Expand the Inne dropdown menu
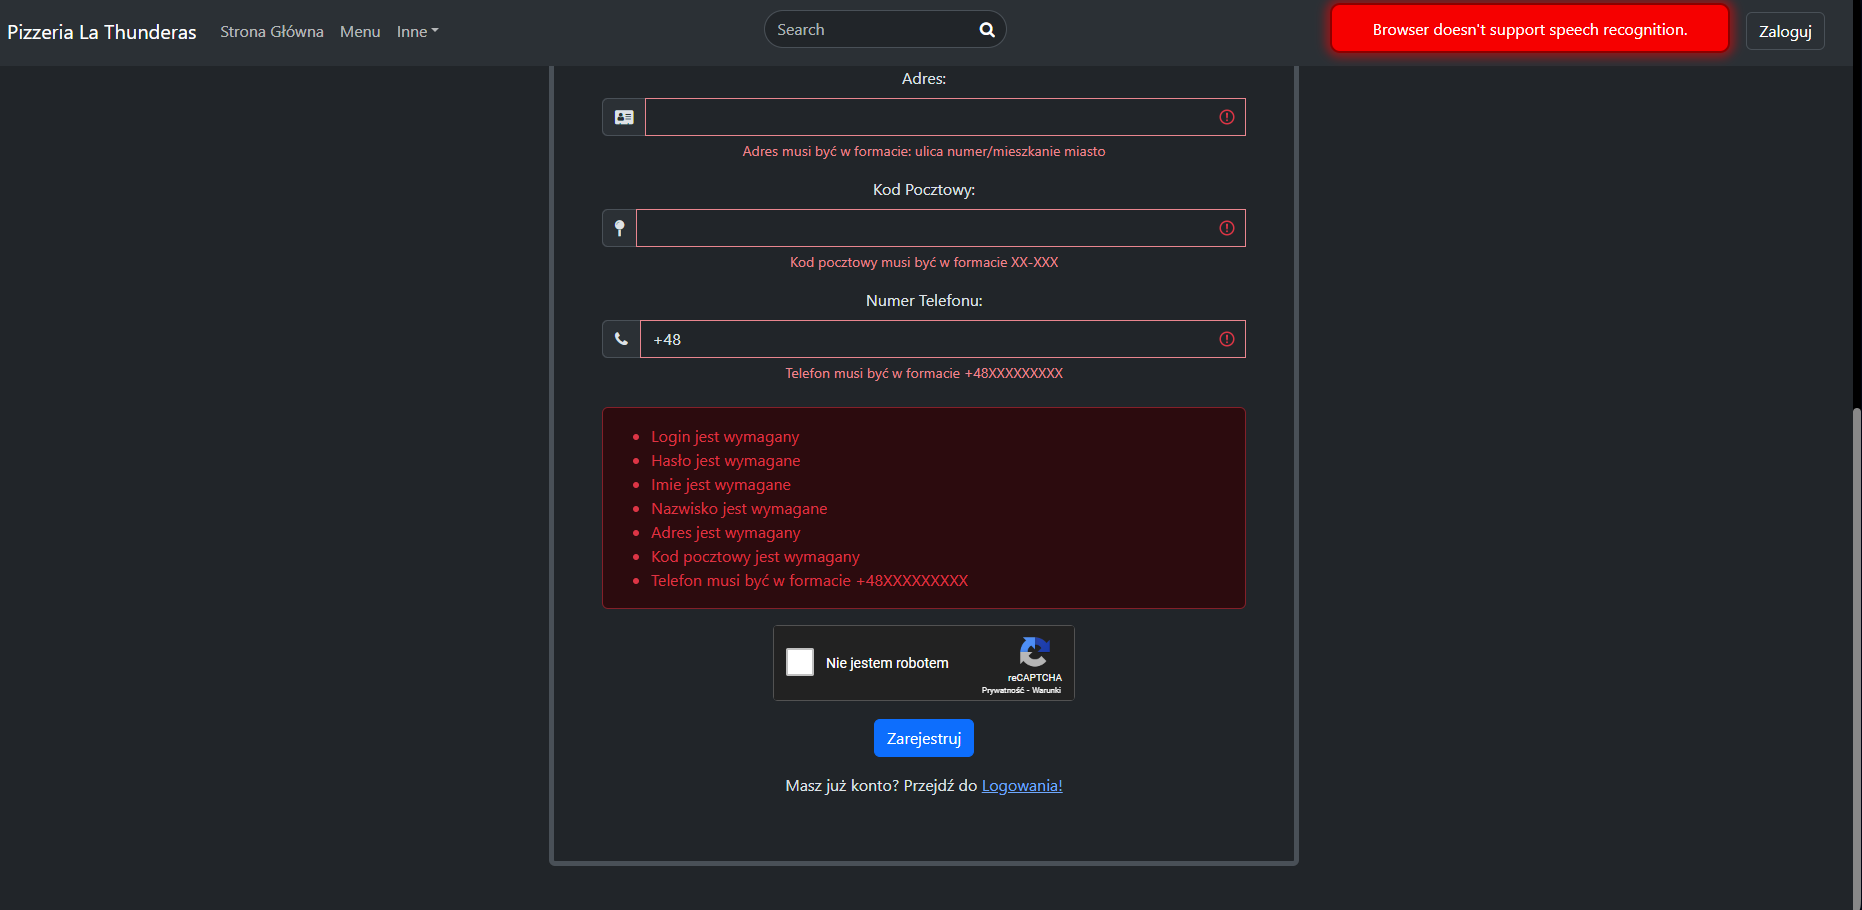The height and width of the screenshot is (910, 1862). tap(417, 32)
